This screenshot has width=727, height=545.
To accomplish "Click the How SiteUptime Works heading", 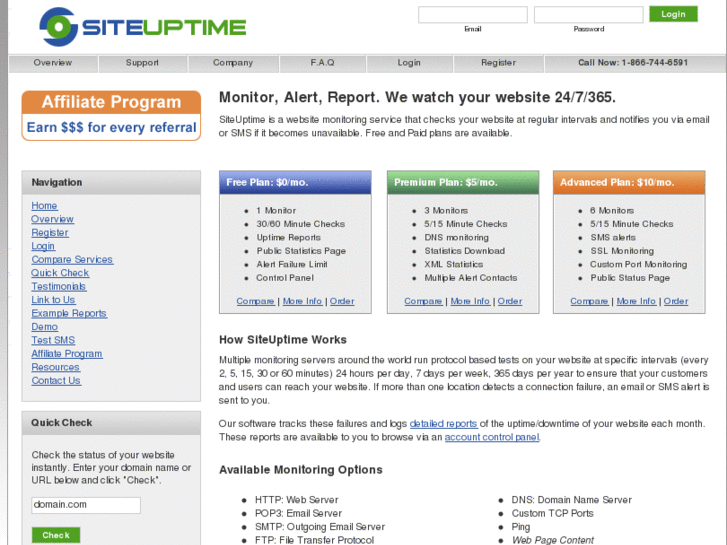I will coord(283,340).
